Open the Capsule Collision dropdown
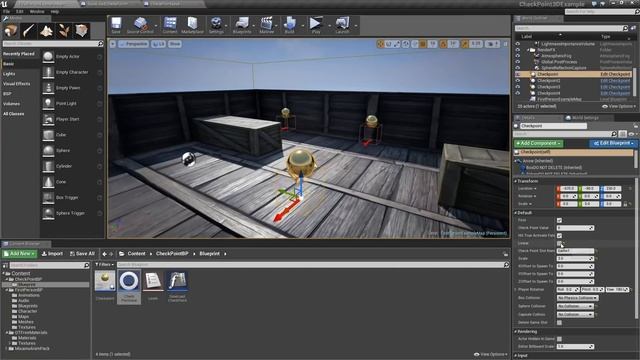The height and width of the screenshot is (360, 640). pyautogui.click(x=575, y=314)
